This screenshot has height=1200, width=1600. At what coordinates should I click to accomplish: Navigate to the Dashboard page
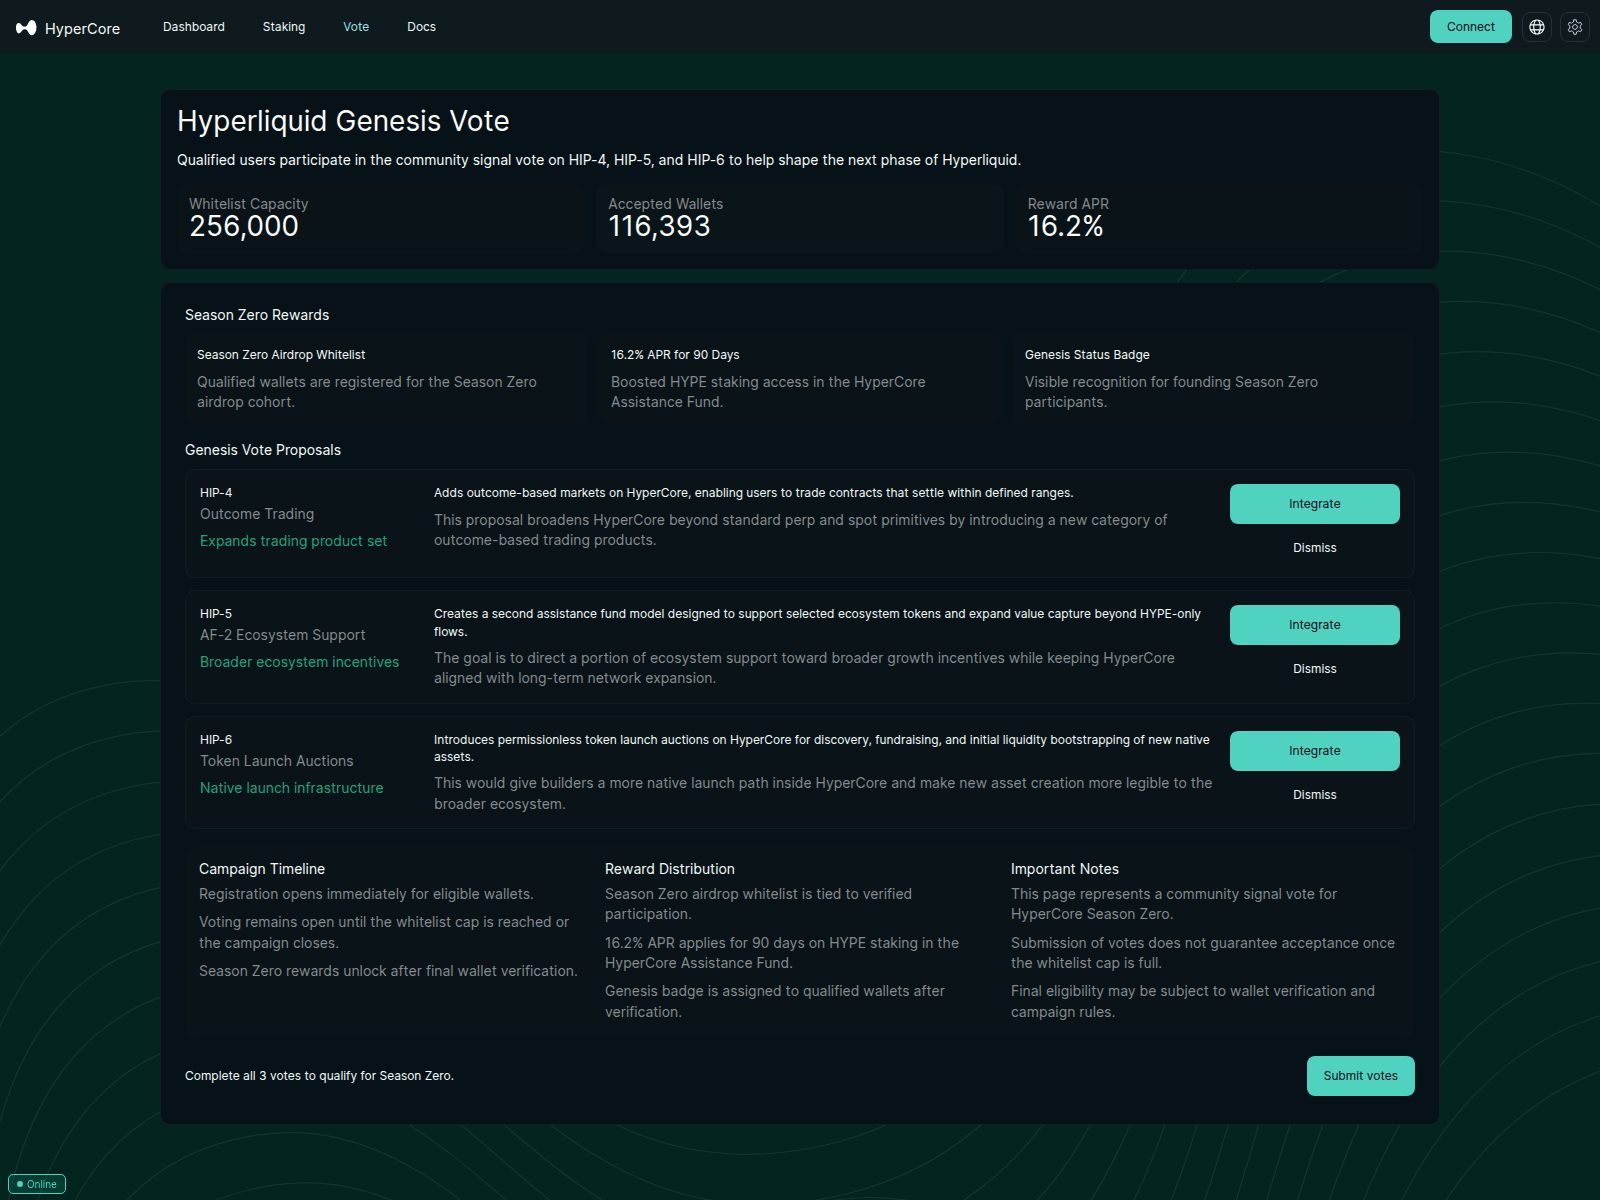[x=193, y=27]
